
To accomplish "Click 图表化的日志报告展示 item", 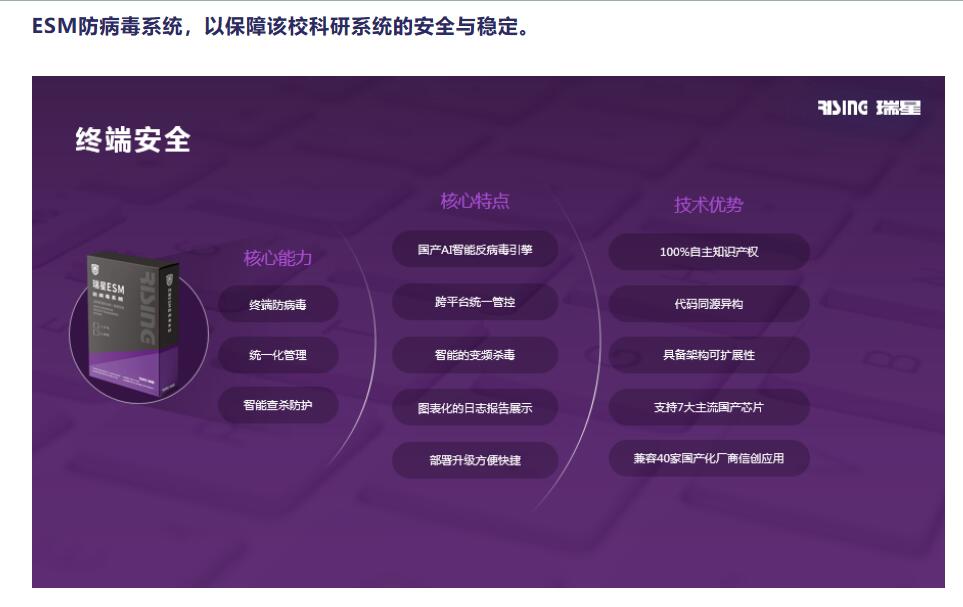I will pyautogui.click(x=475, y=407).
